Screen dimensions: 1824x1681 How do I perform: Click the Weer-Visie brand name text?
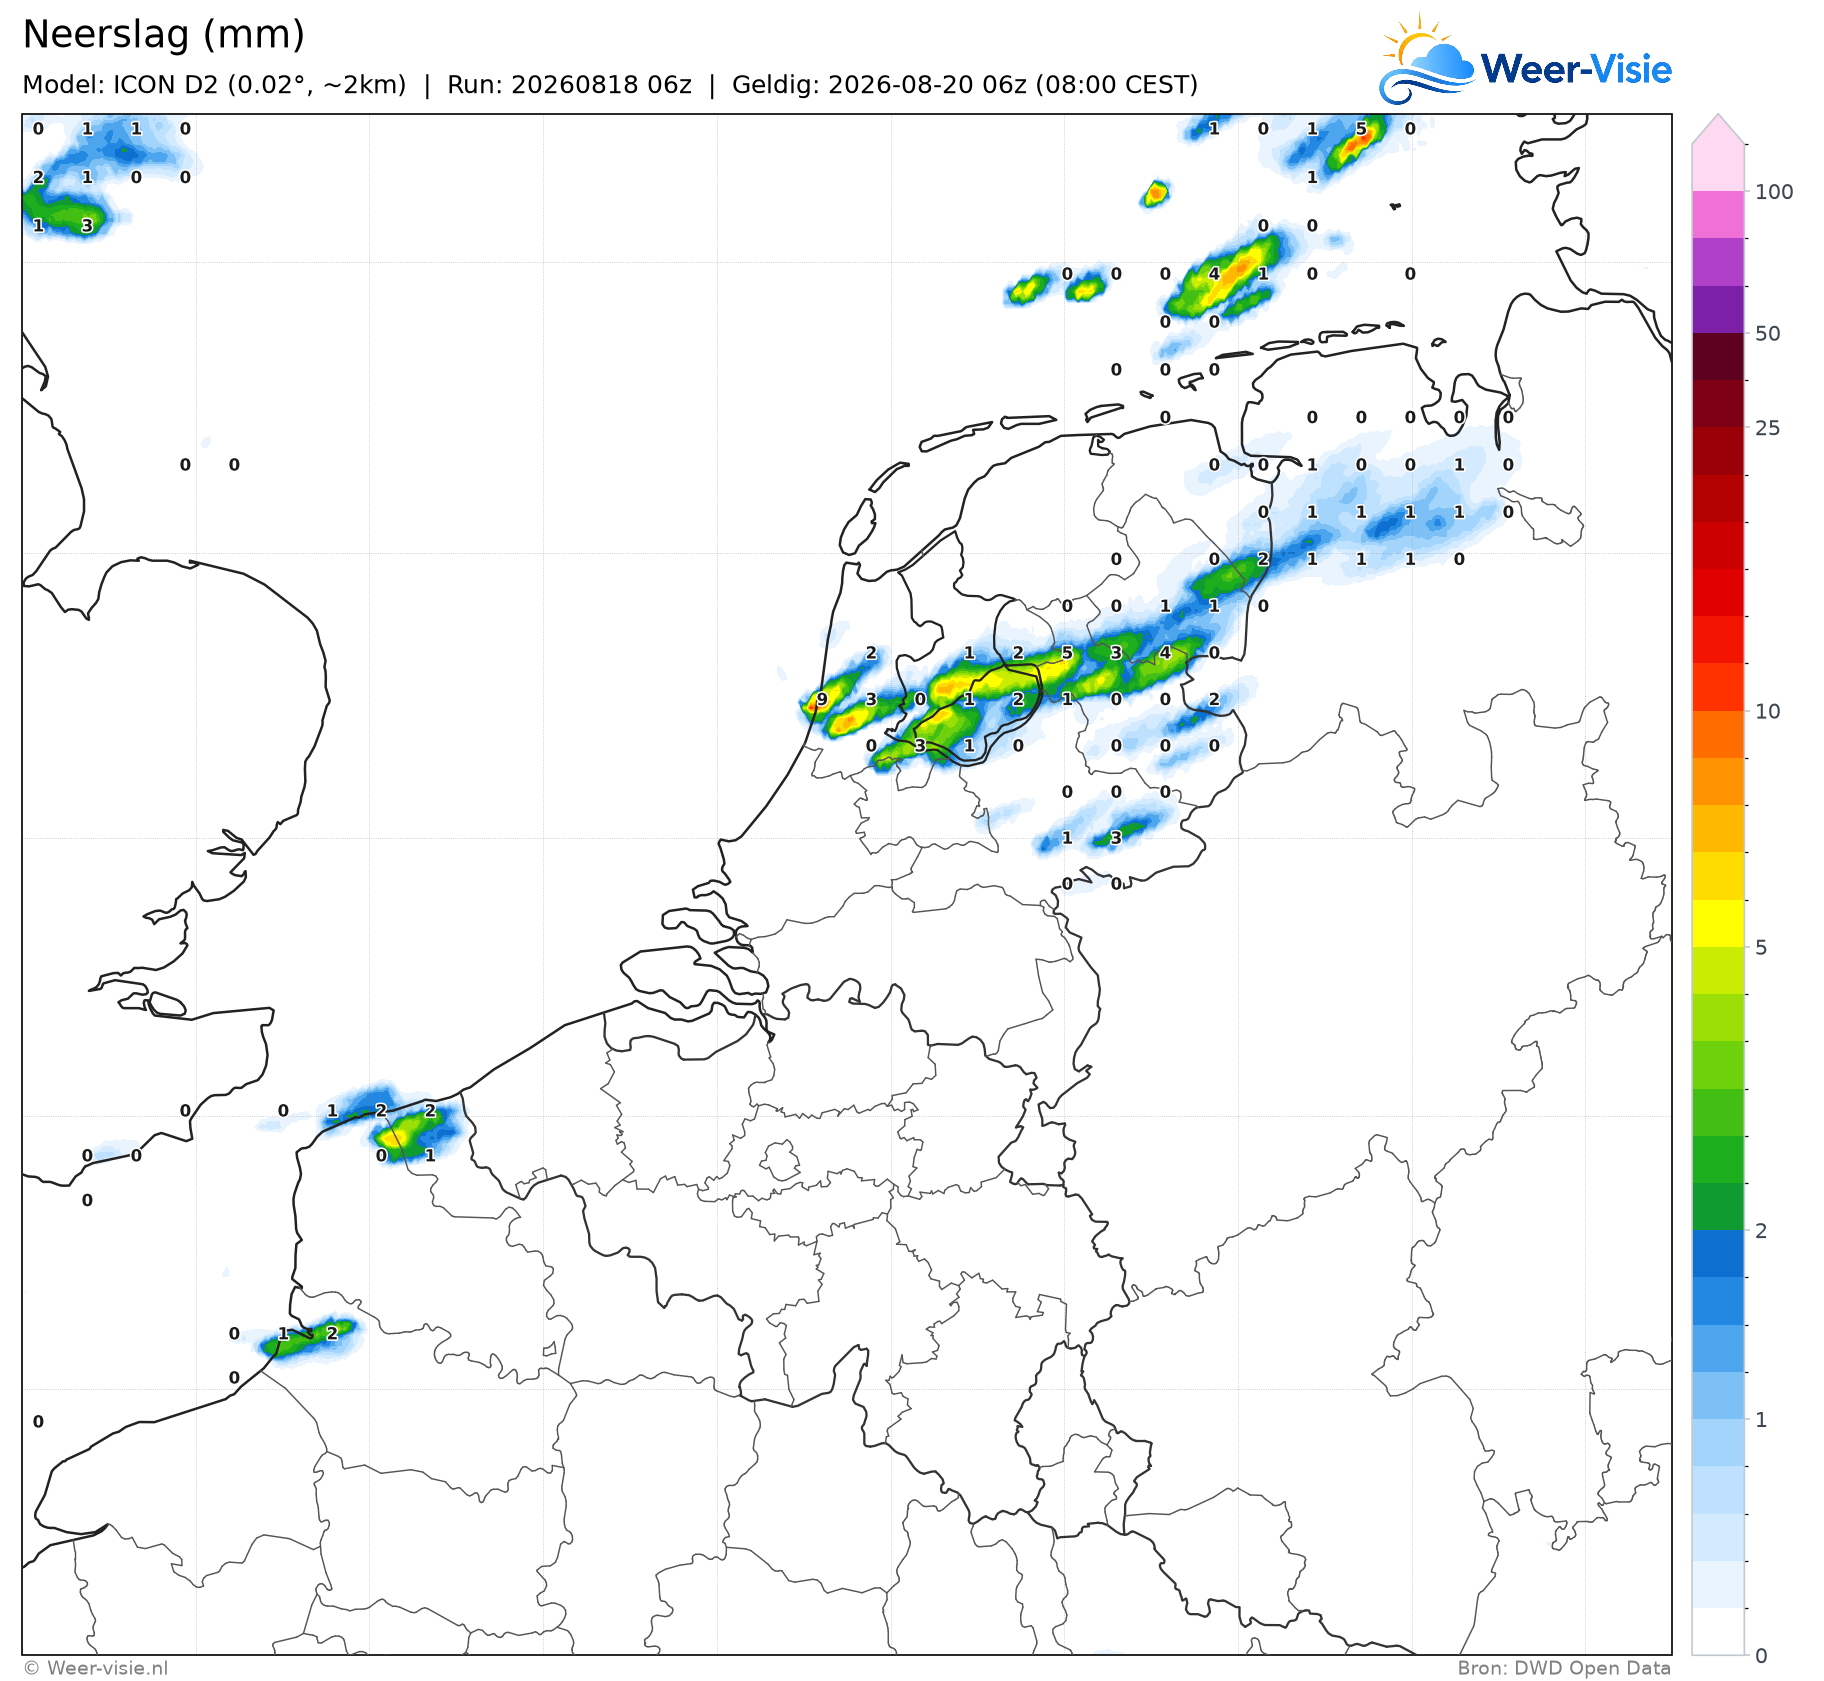pos(1576,69)
